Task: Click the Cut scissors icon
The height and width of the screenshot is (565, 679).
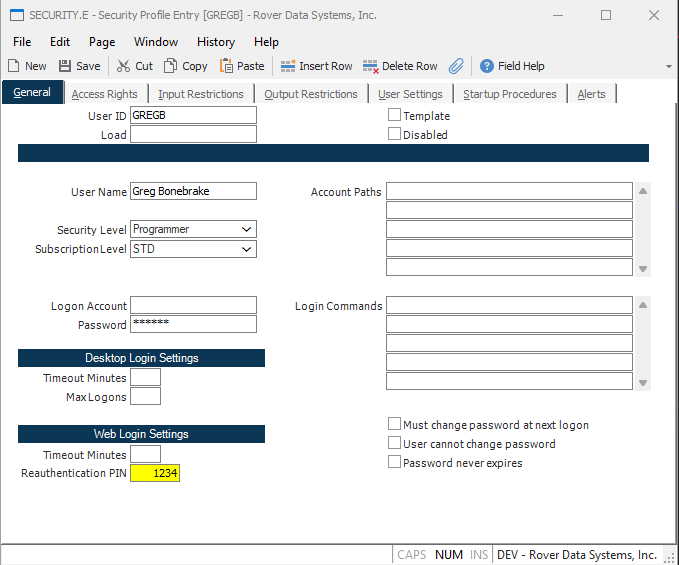Action: coord(123,66)
